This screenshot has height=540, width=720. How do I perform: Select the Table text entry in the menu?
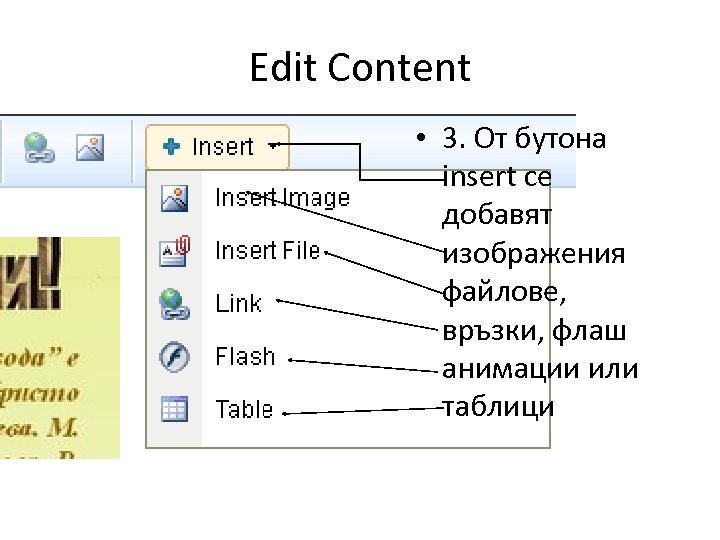click(x=244, y=409)
